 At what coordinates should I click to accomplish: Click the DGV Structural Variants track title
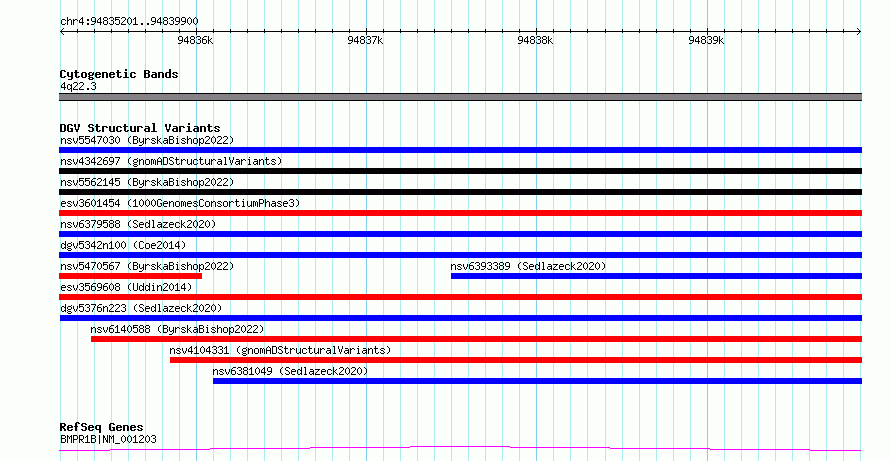tap(140, 128)
